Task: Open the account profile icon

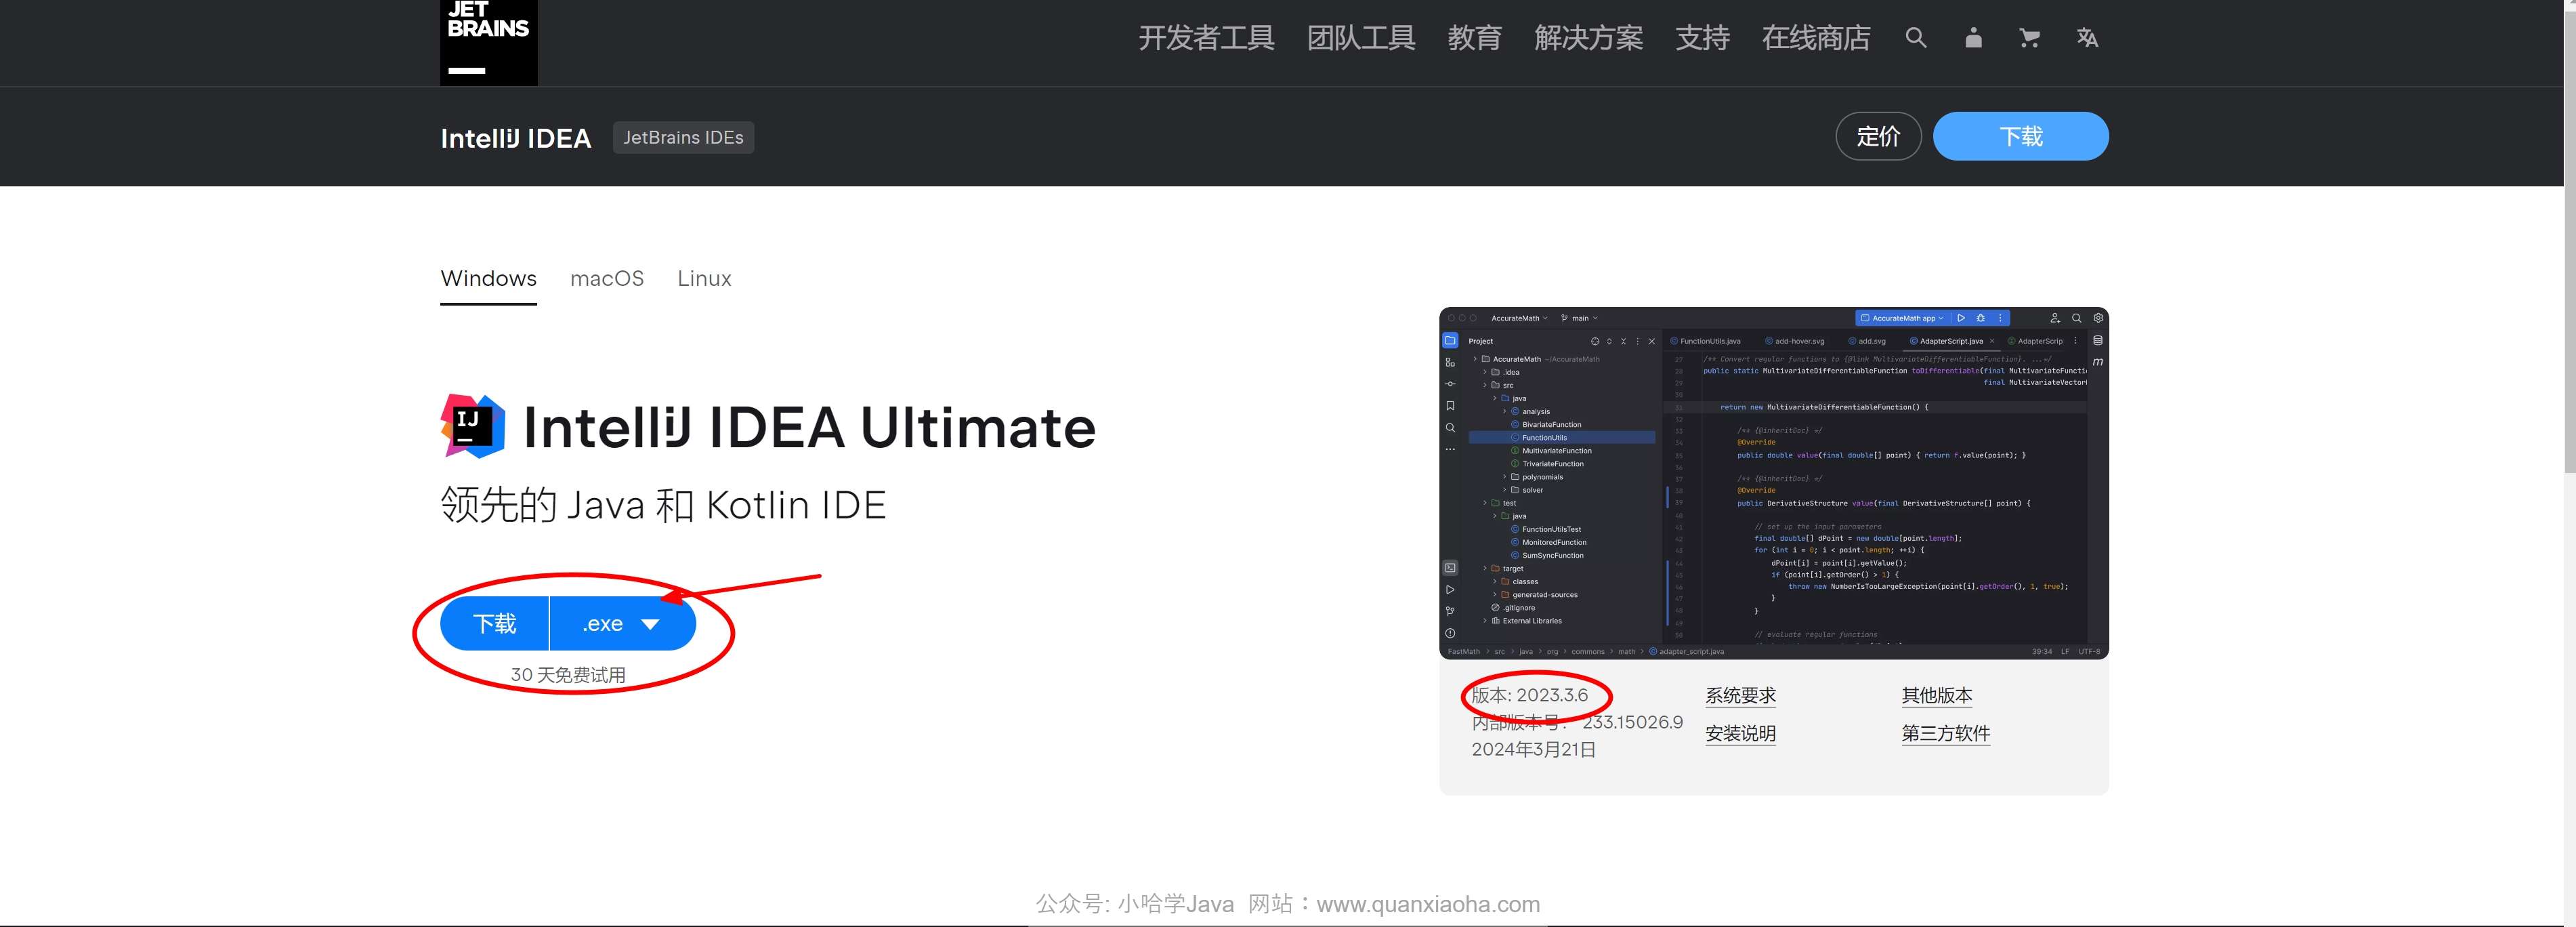Action: [x=1973, y=38]
